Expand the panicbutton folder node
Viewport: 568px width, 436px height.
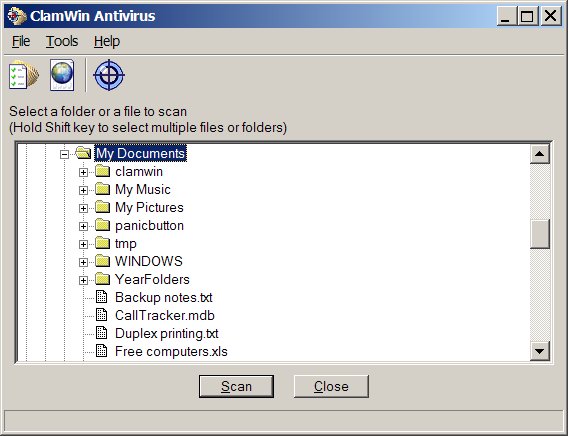point(83,227)
